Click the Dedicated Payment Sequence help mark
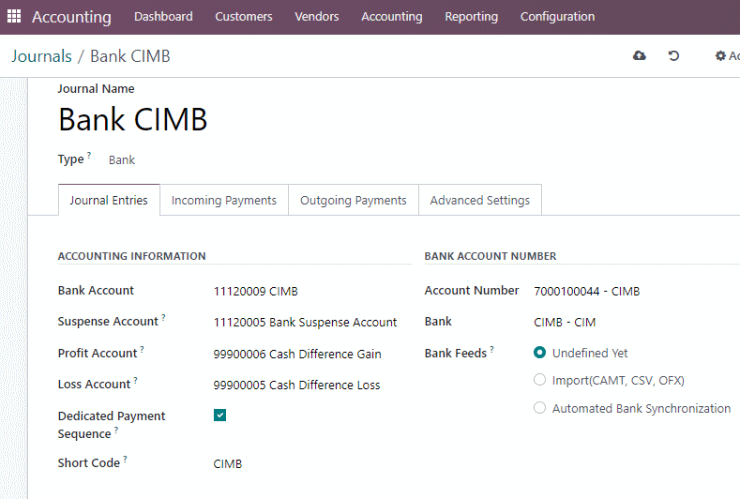This screenshot has width=740, height=499. point(116,430)
